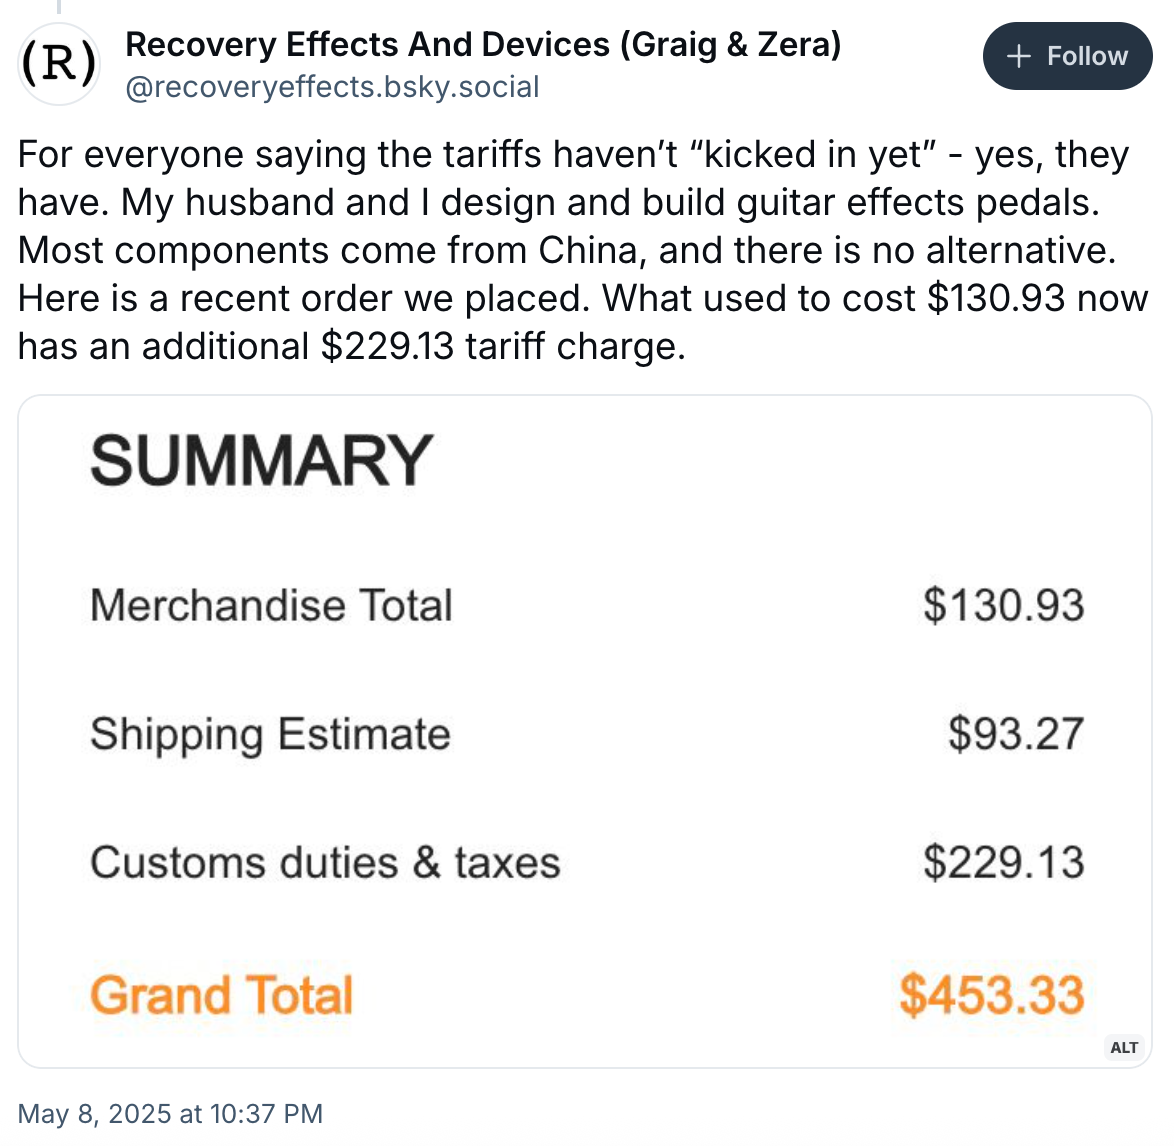The width and height of the screenshot is (1174, 1146).
Task: Toggle selection of the Shipping Estimate row
Action: click(x=270, y=733)
